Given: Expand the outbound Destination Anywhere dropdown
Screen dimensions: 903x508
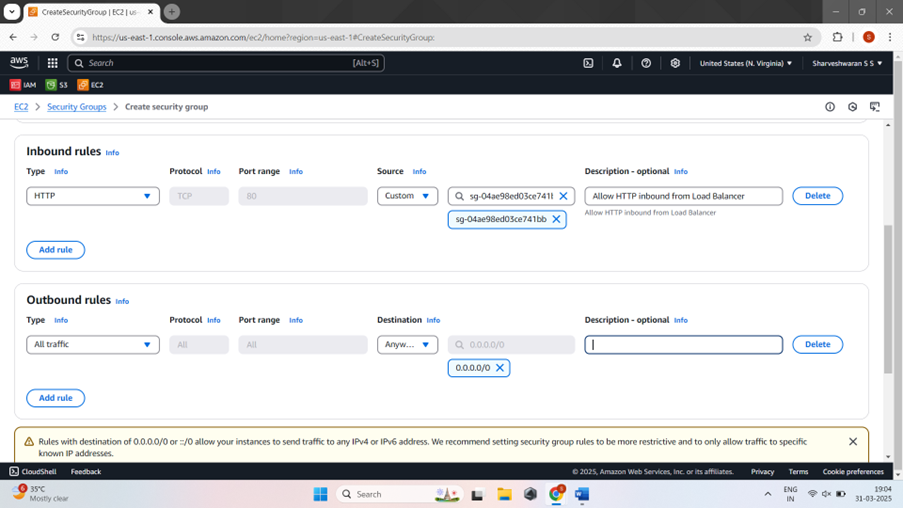Looking at the screenshot, I should click(x=407, y=344).
